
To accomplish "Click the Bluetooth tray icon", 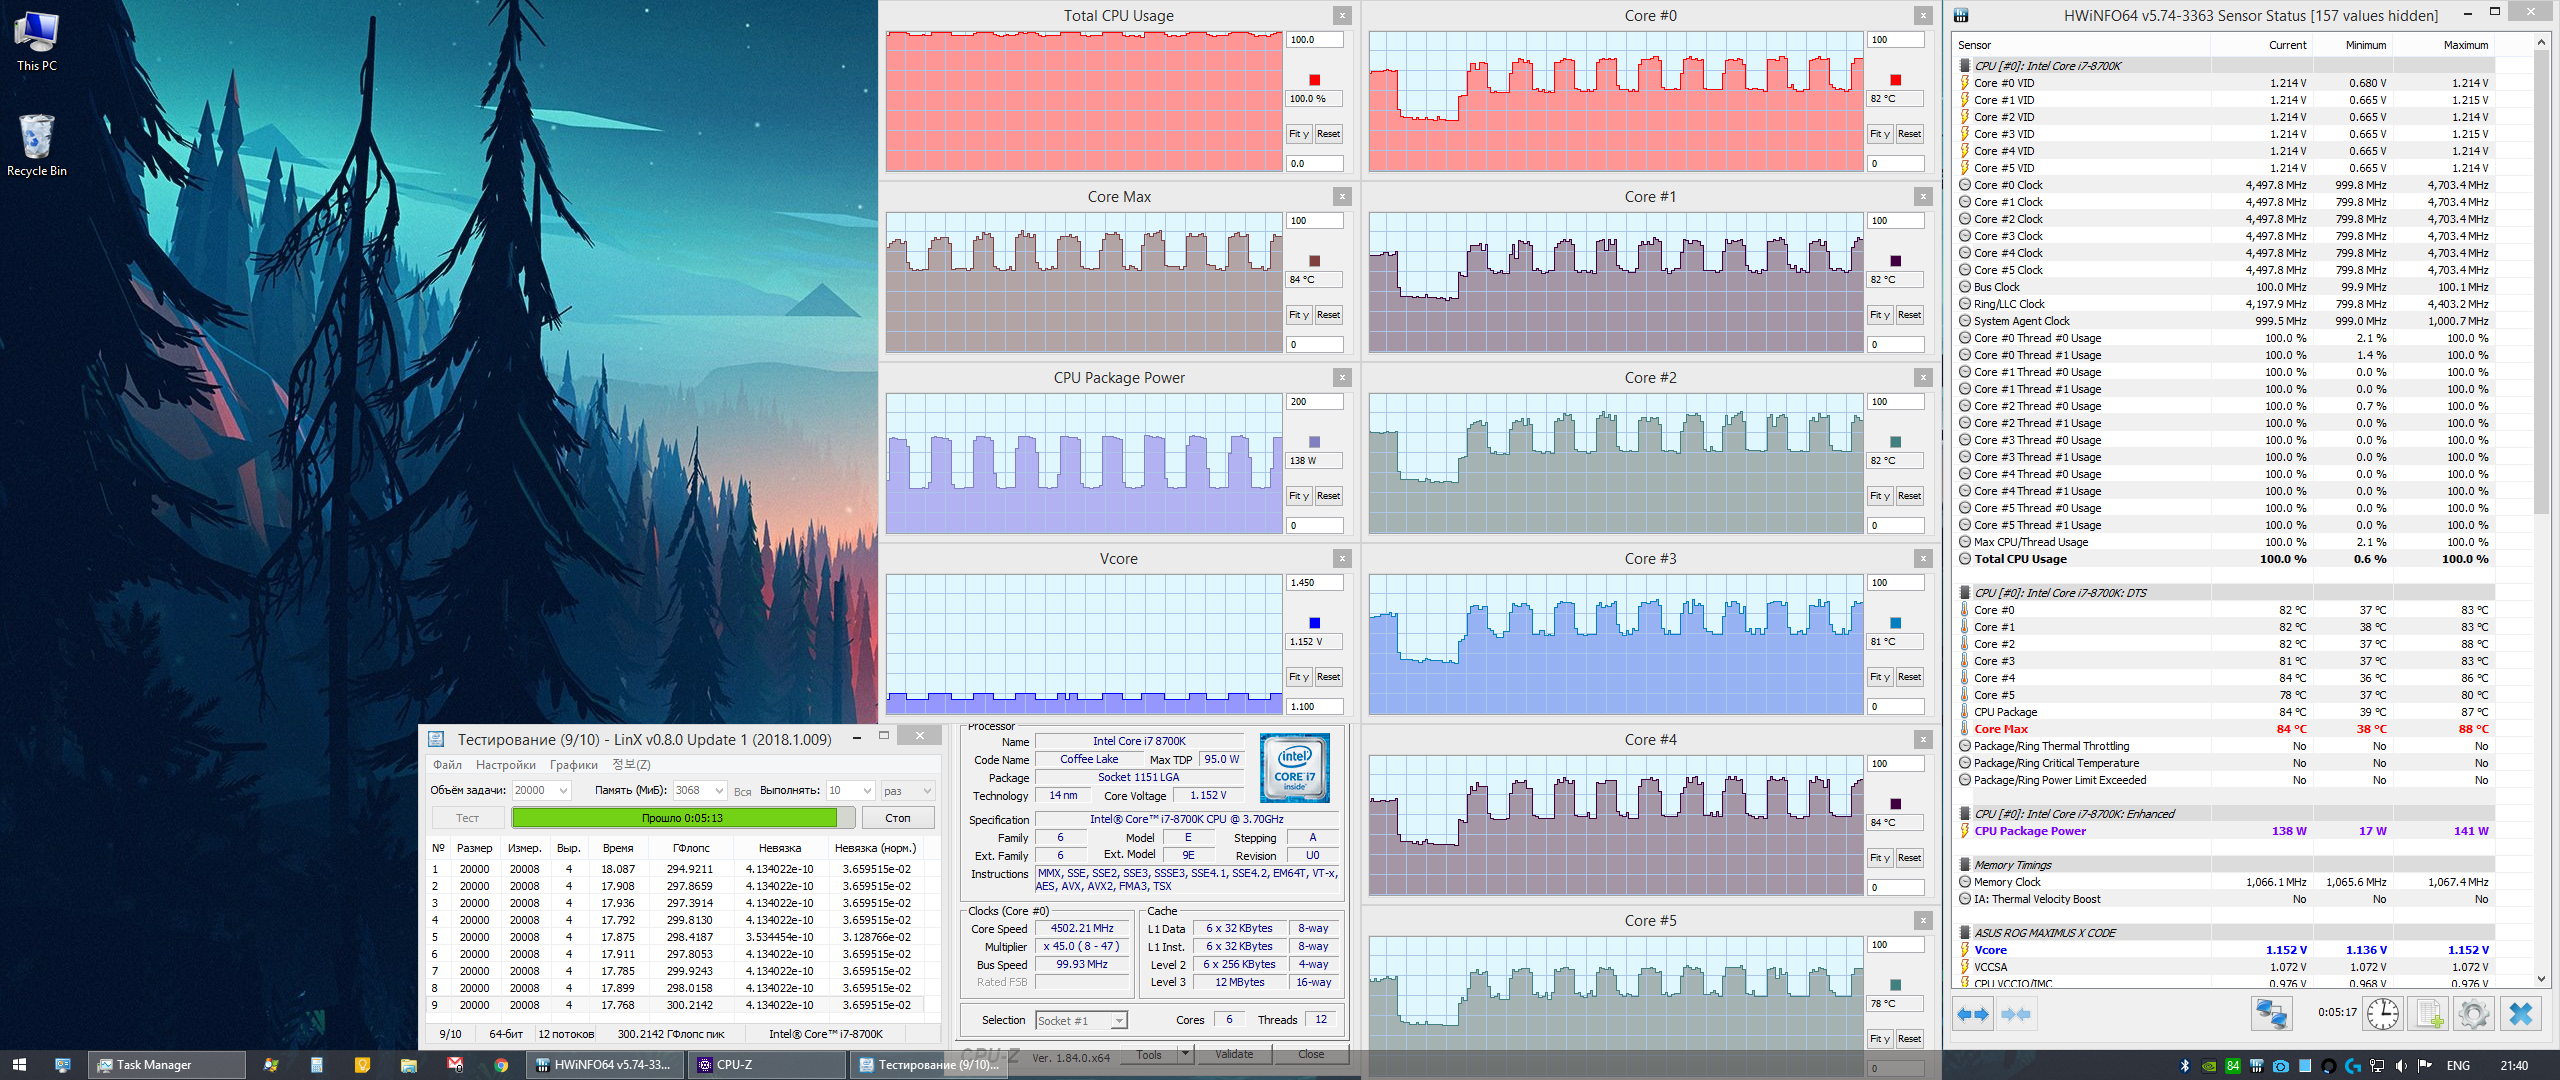I will pyautogui.click(x=2185, y=1066).
